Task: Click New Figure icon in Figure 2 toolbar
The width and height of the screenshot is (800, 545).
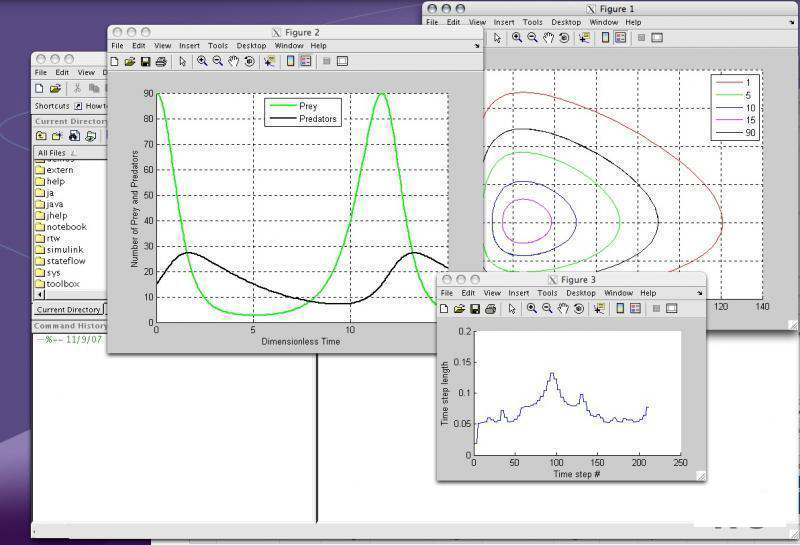Action: pyautogui.click(x=114, y=61)
